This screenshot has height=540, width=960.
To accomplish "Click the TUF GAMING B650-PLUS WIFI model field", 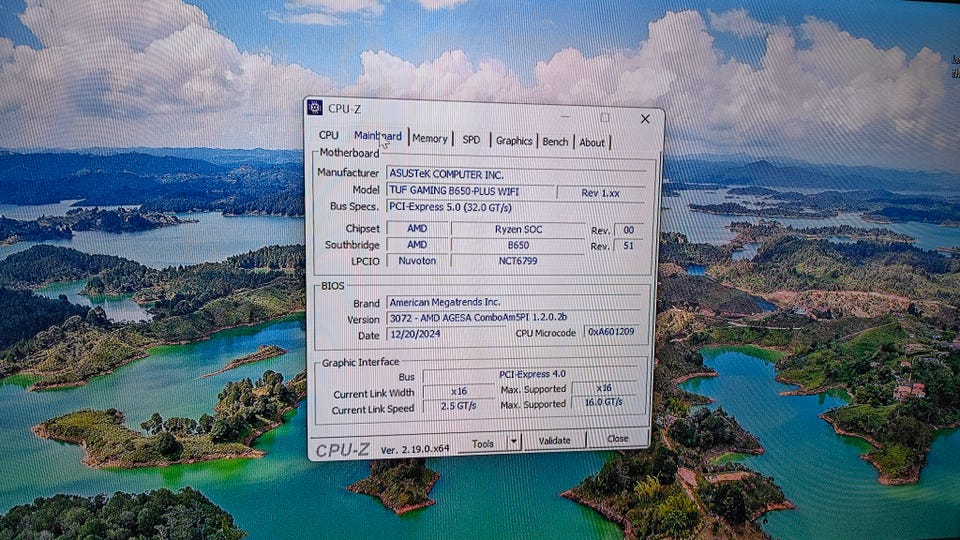I will pos(470,191).
